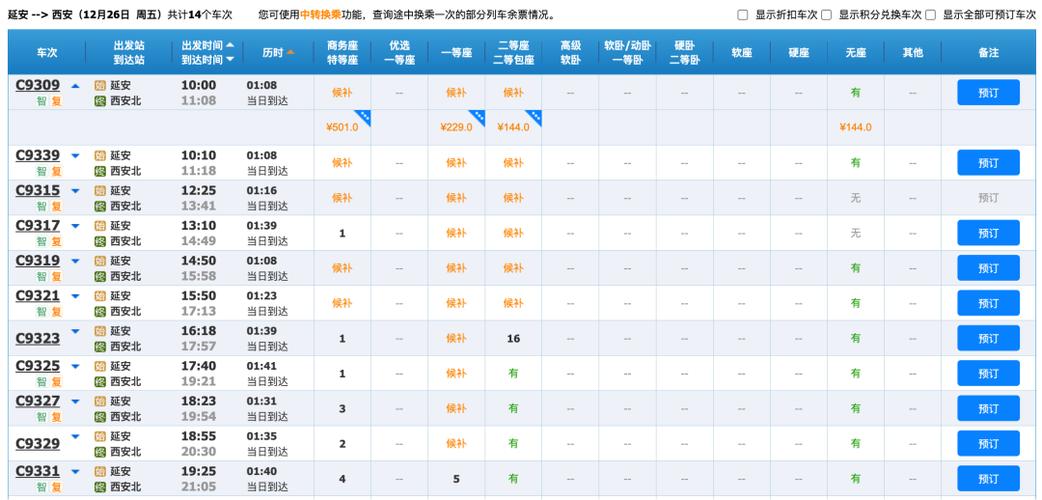Expand price details for C9317
The width and height of the screenshot is (1042, 500).
pyautogui.click(x=75, y=227)
